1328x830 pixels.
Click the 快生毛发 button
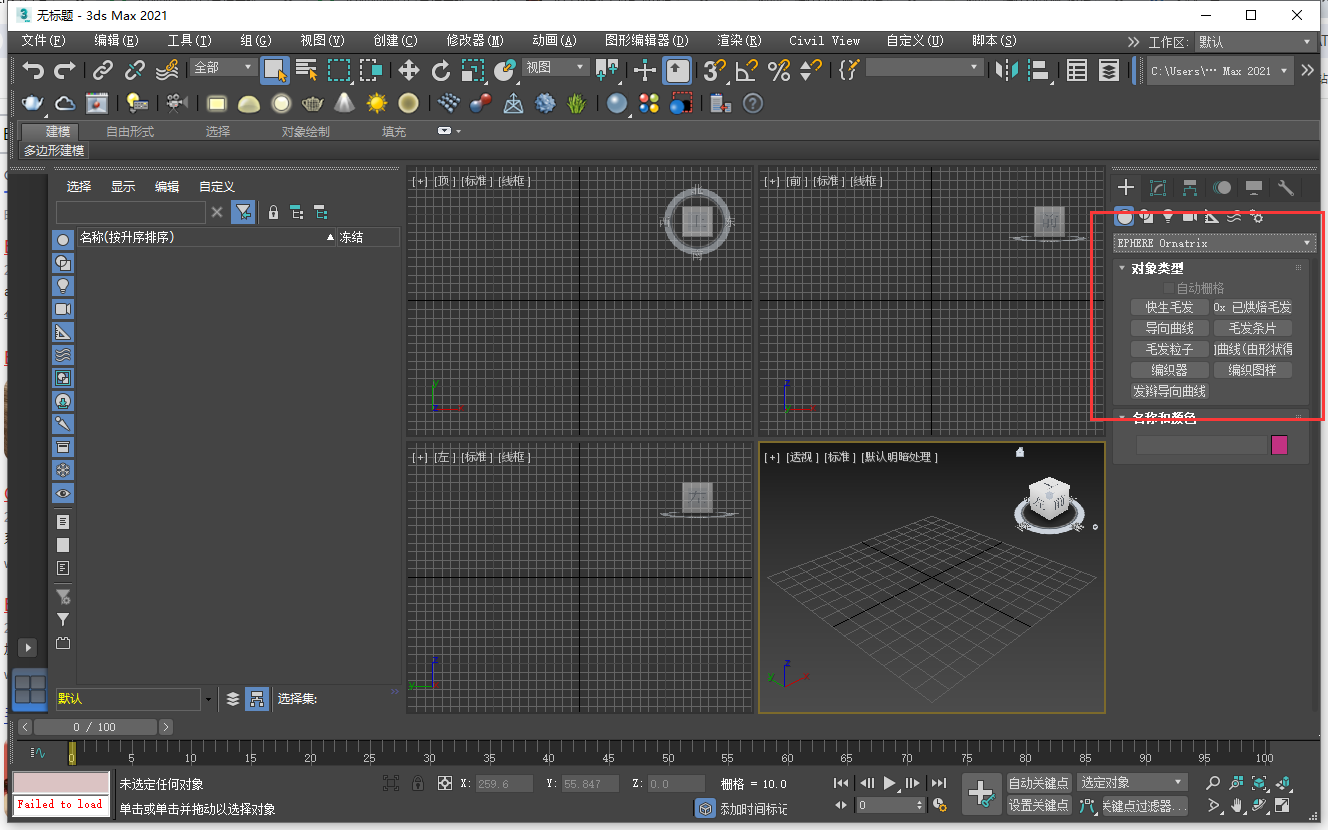1169,307
